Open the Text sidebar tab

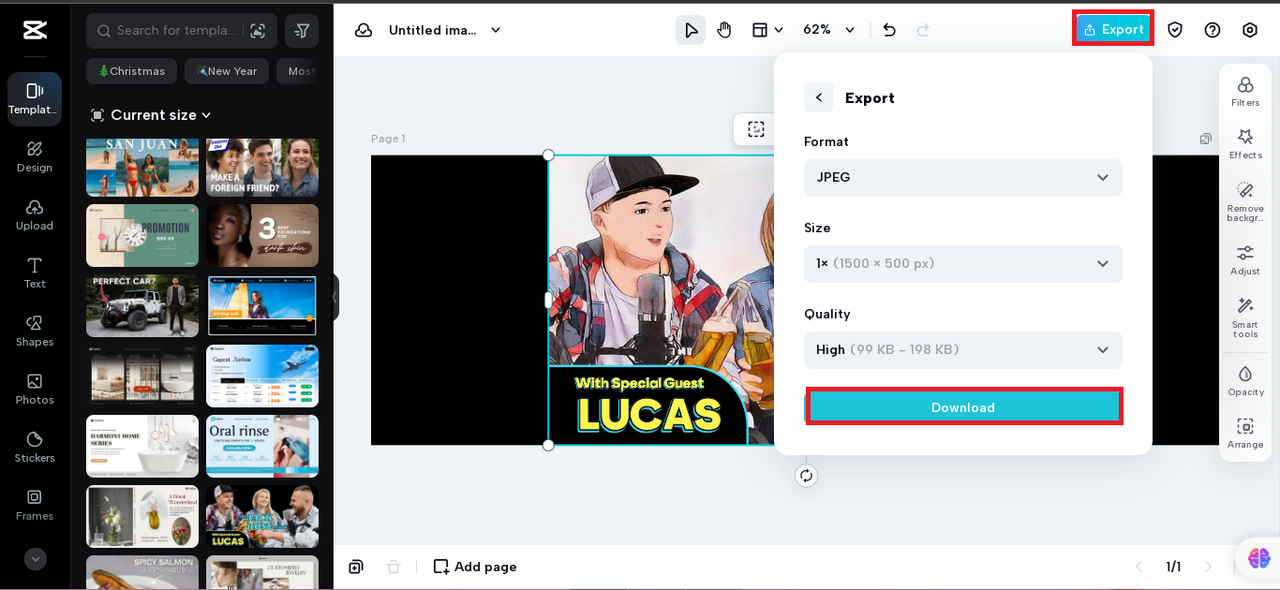point(34,273)
